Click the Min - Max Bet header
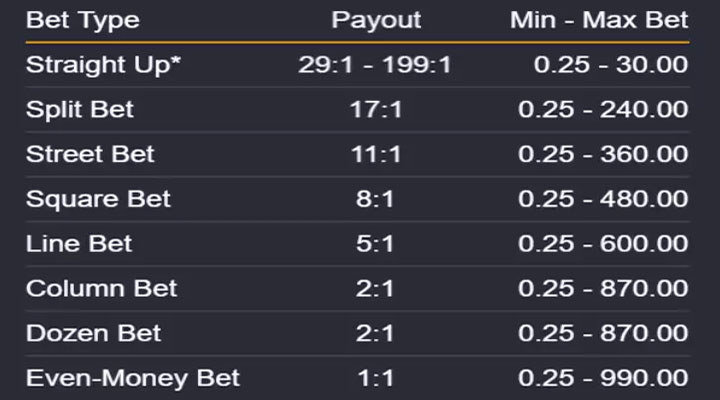Viewport: 720px width, 400px height. (x=599, y=20)
